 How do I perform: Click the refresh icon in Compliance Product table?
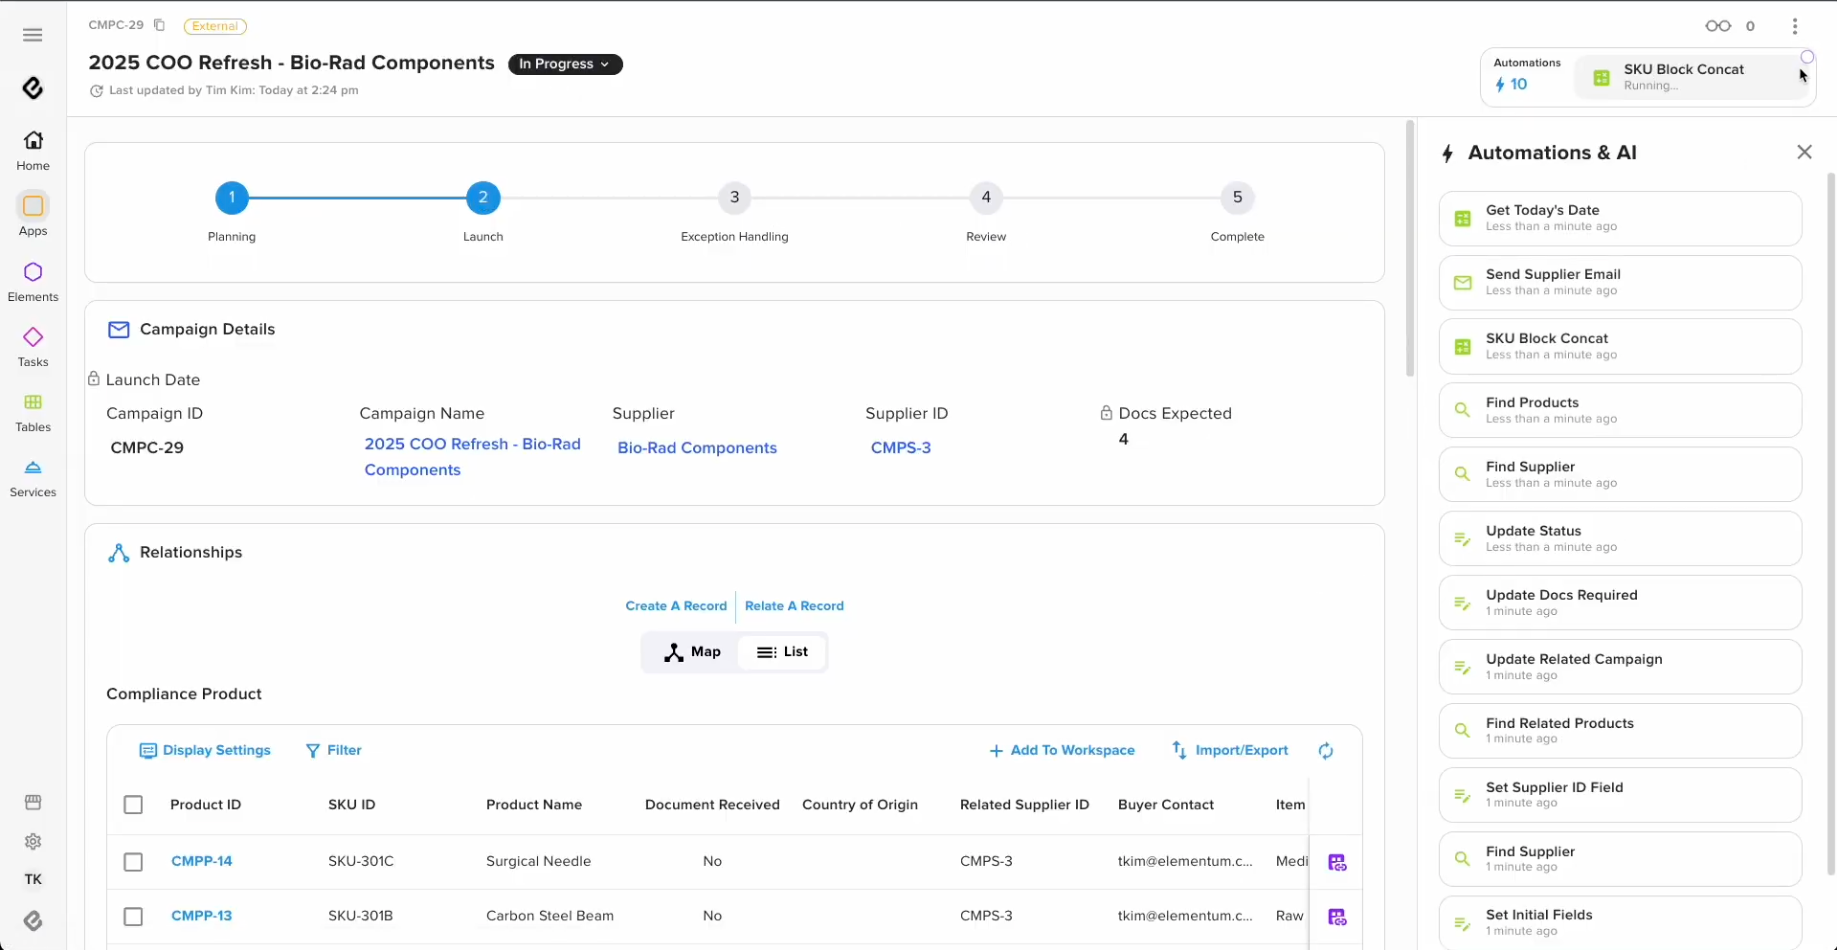[x=1325, y=751]
